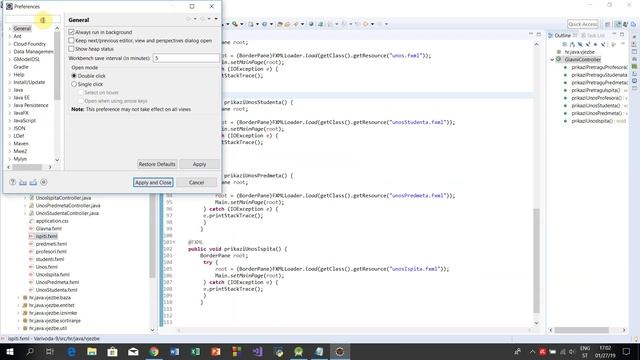Image resolution: width=640 pixels, height=360 pixels.
Task: Select prikaziUnosStudenta() in Outline
Action: pos(596,106)
